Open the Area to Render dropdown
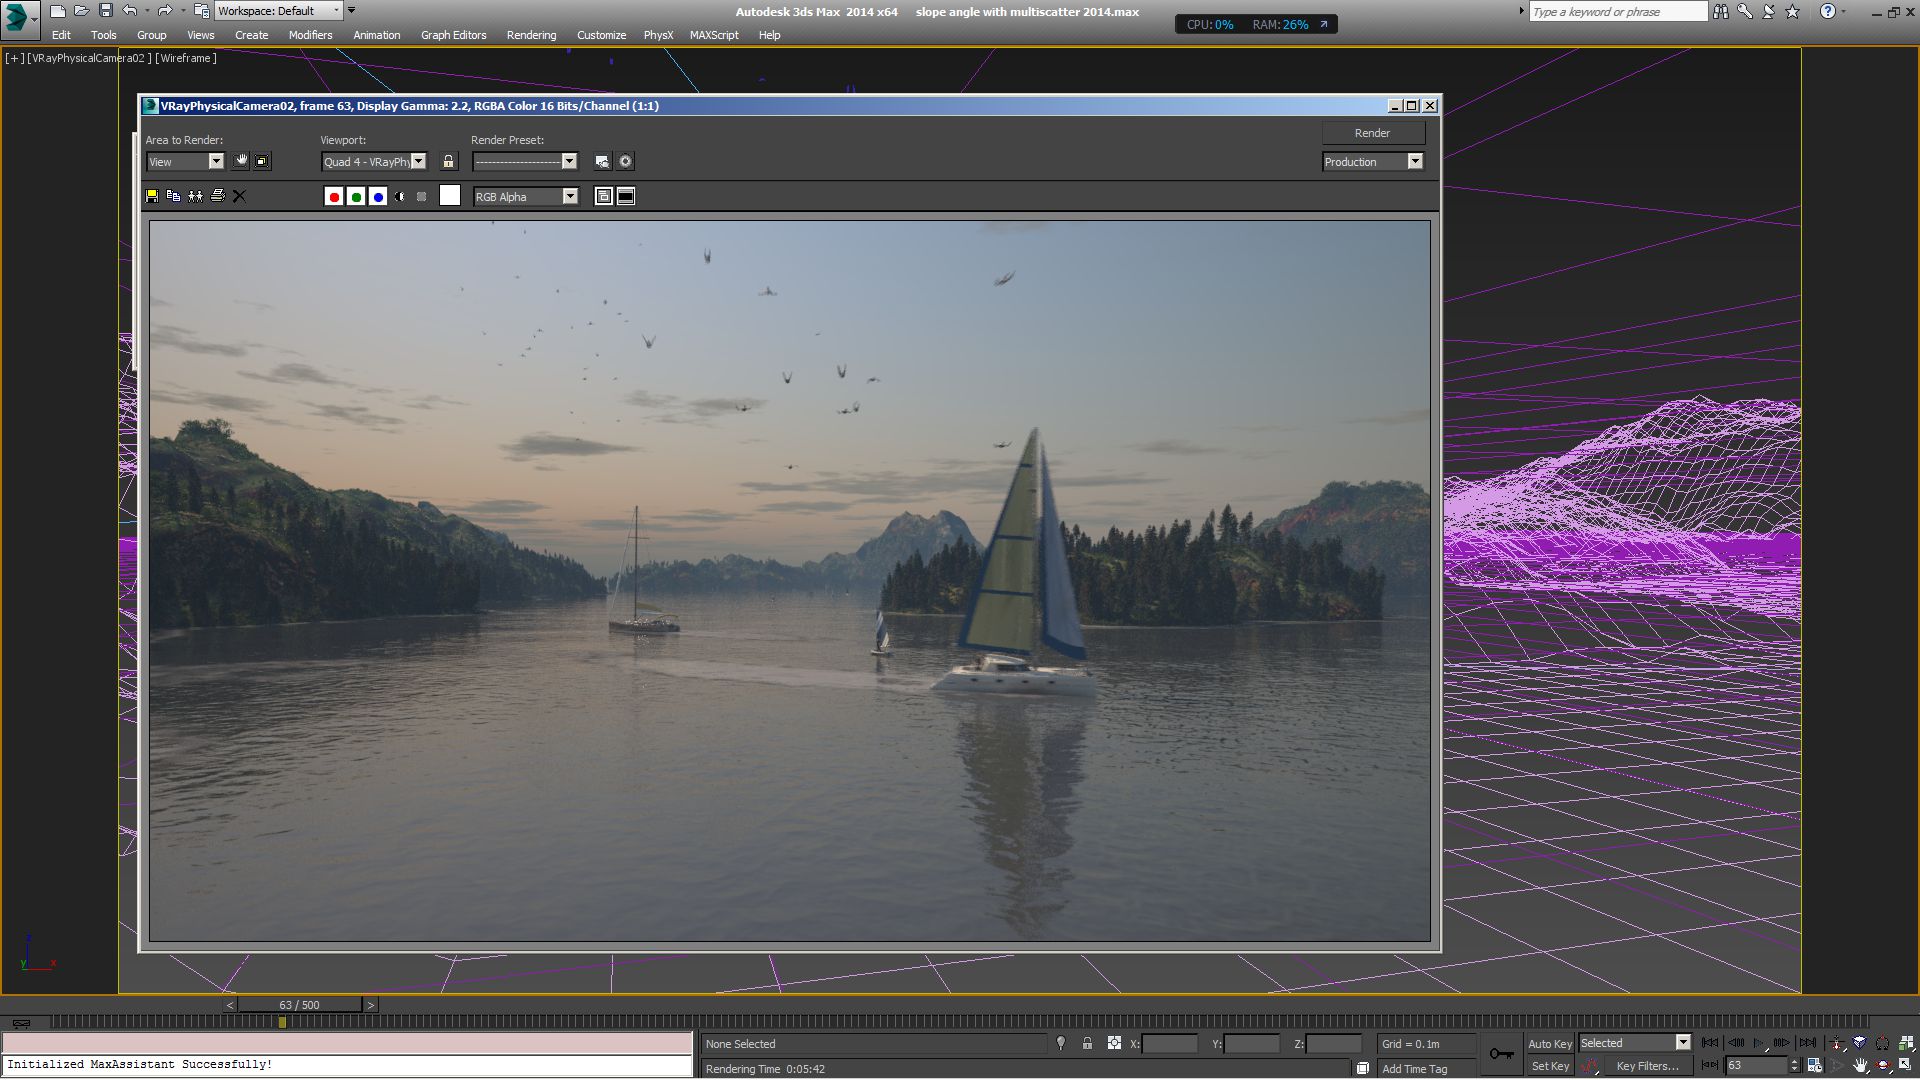The image size is (1920, 1080). 215,162
